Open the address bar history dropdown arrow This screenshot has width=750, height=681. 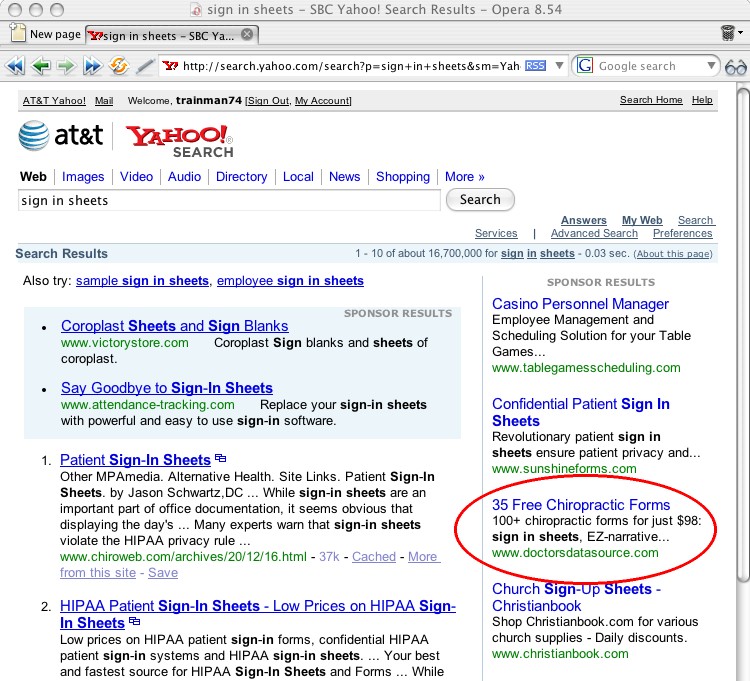tap(559, 66)
